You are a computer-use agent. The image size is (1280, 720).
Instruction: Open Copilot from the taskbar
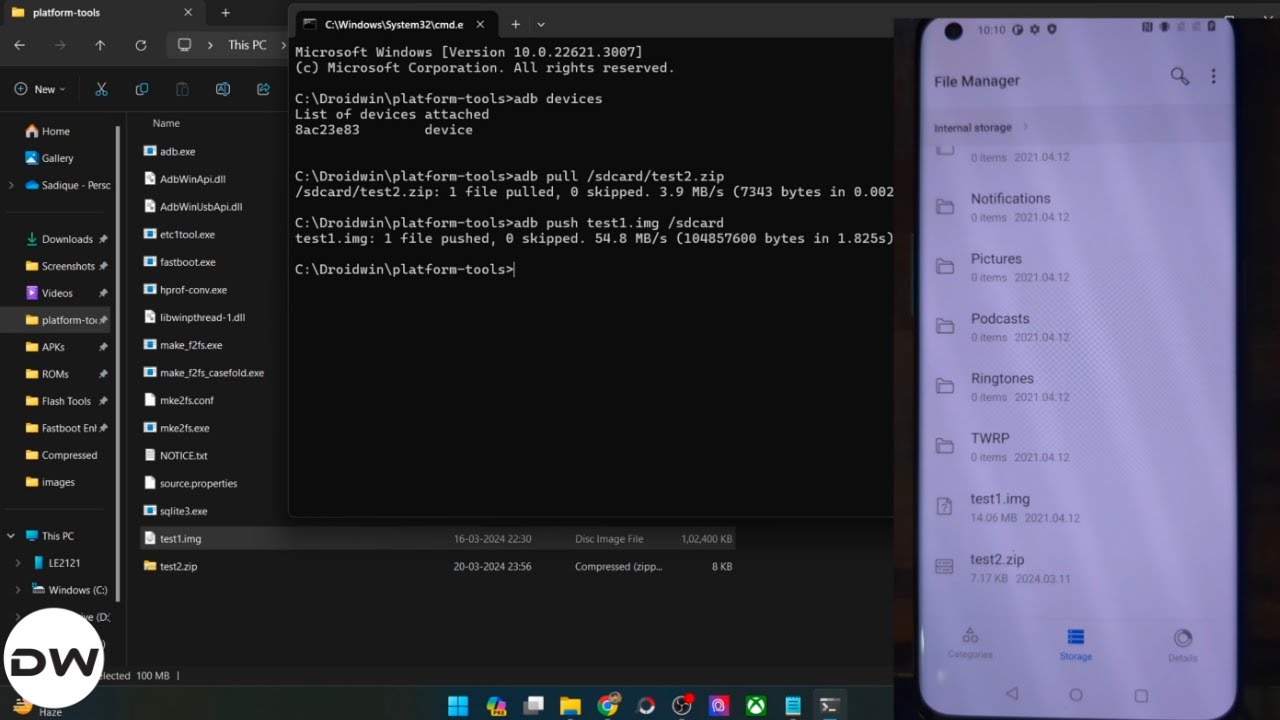tap(495, 705)
